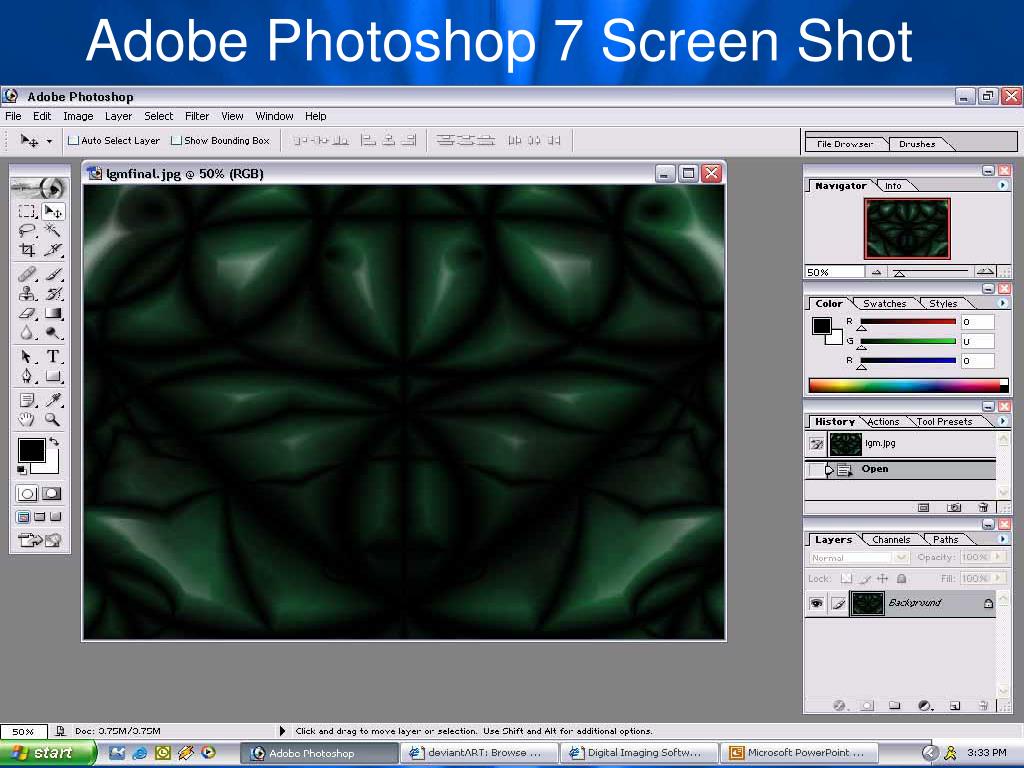Image resolution: width=1024 pixels, height=768 pixels.
Task: Click the Navigator zoom slider handle
Action: (899, 274)
